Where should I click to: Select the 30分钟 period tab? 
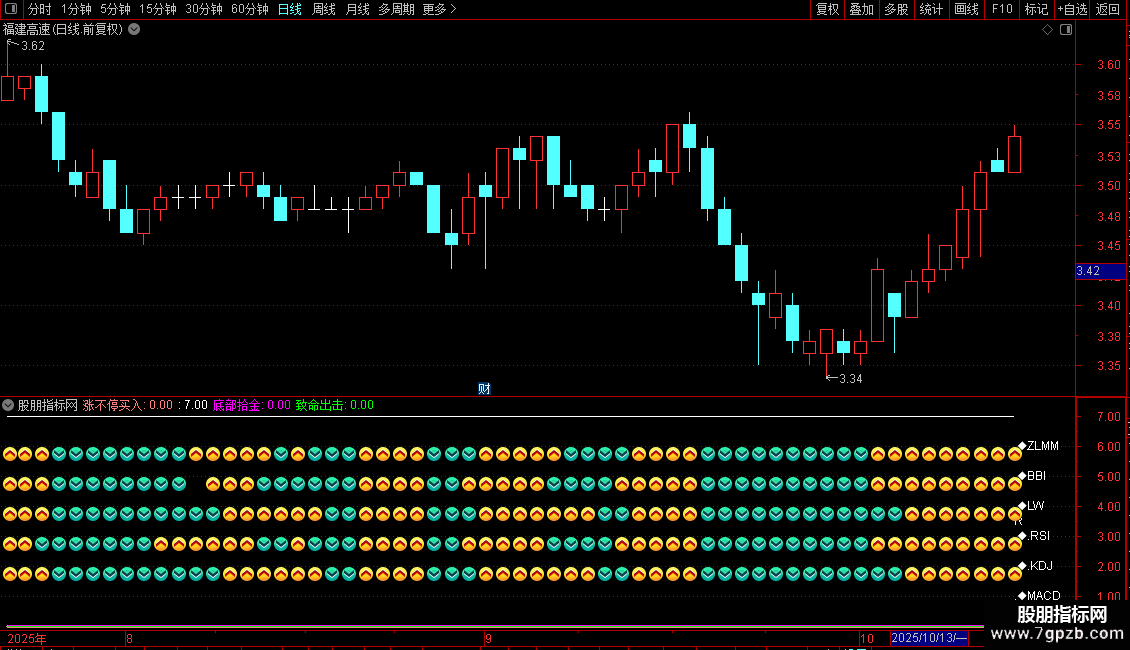coord(203,9)
